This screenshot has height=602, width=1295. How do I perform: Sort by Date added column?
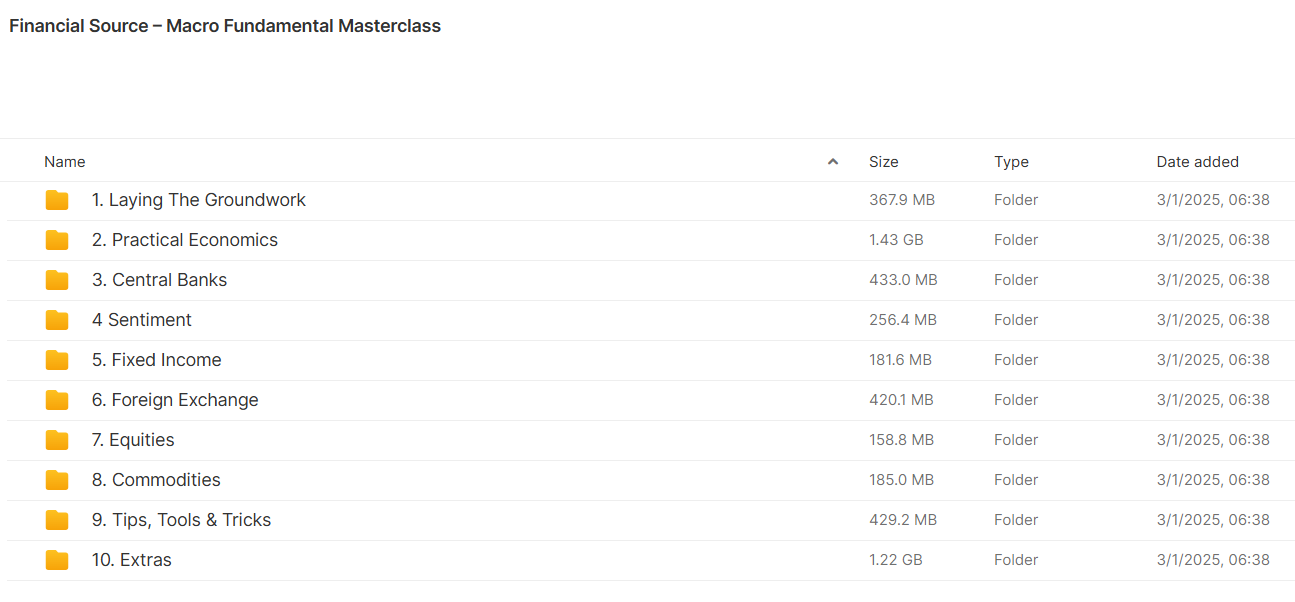[x=1197, y=162]
